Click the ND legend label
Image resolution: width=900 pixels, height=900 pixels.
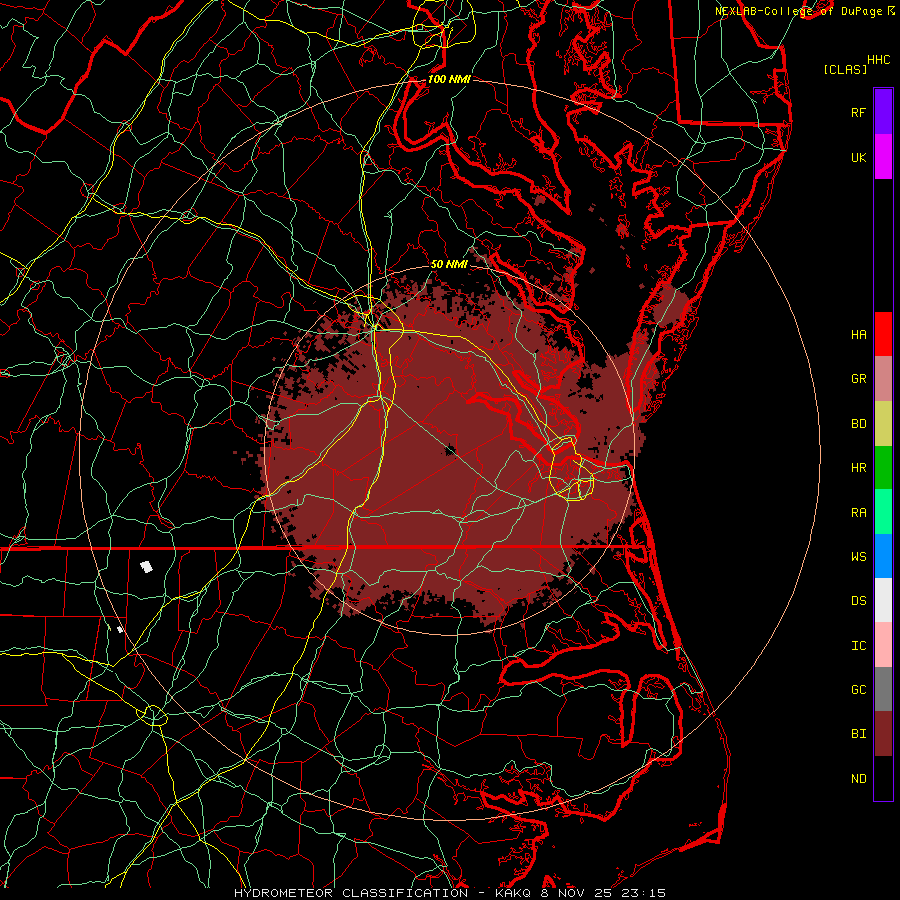click(x=858, y=779)
